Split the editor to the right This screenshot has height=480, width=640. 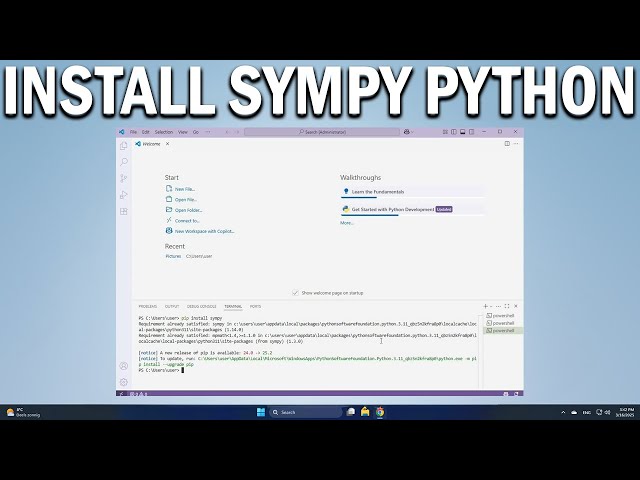pyautogui.click(x=507, y=144)
